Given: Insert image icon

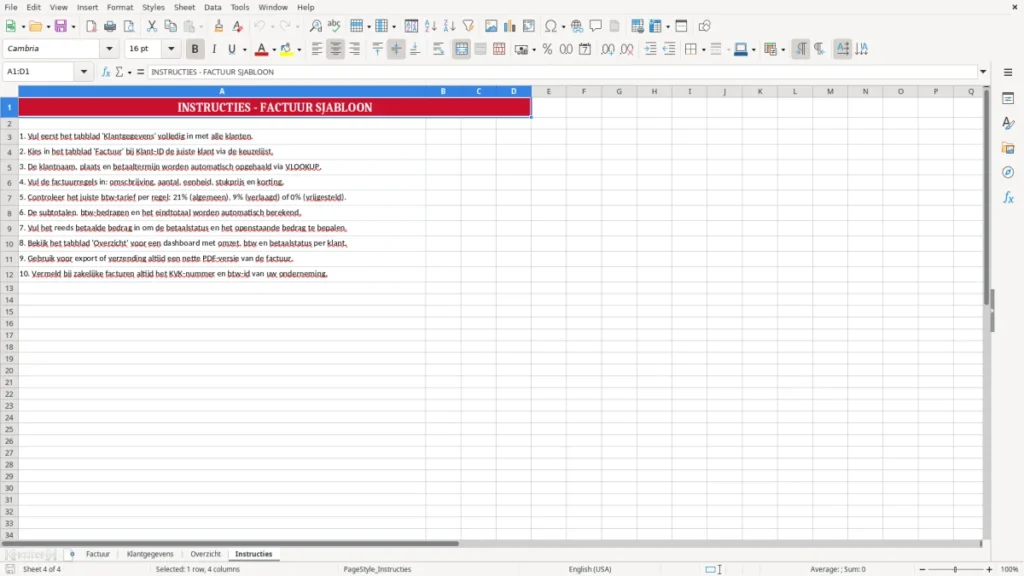Looking at the screenshot, I should [491, 26].
